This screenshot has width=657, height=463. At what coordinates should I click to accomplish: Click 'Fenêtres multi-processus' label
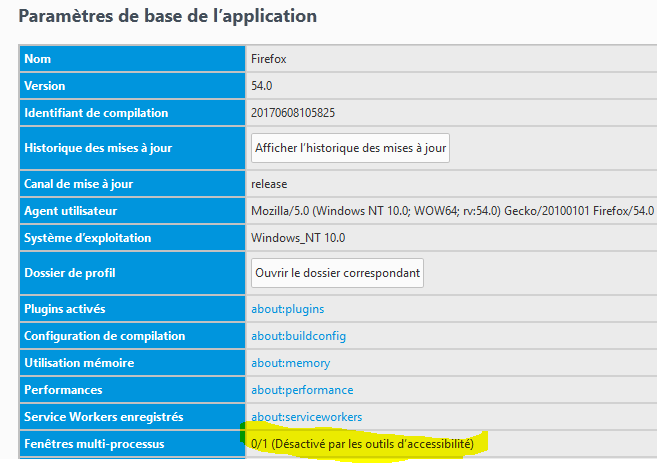94,444
